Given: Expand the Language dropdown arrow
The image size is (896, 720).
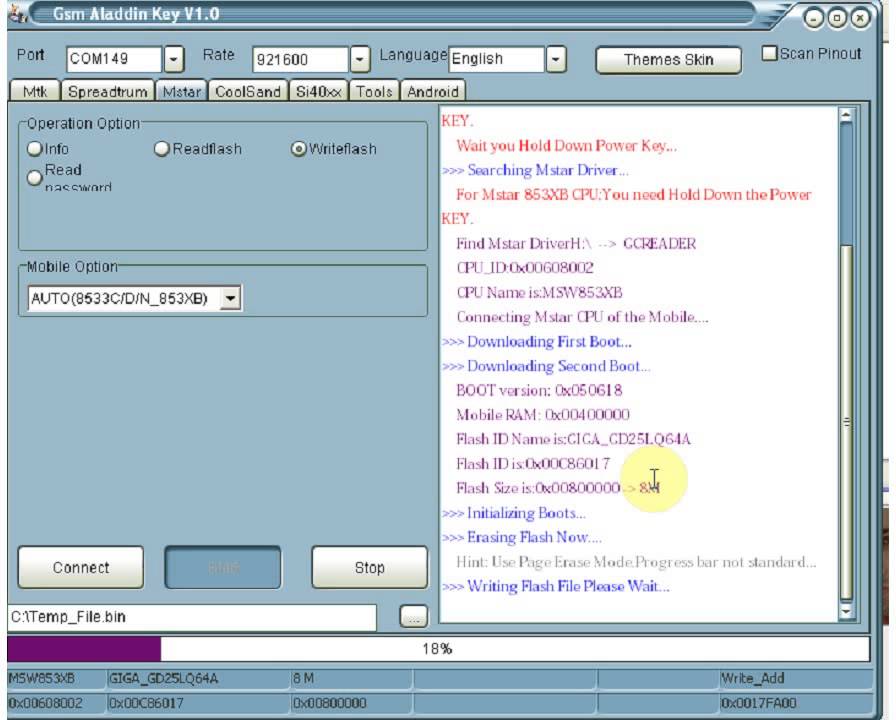Looking at the screenshot, I should [x=556, y=59].
